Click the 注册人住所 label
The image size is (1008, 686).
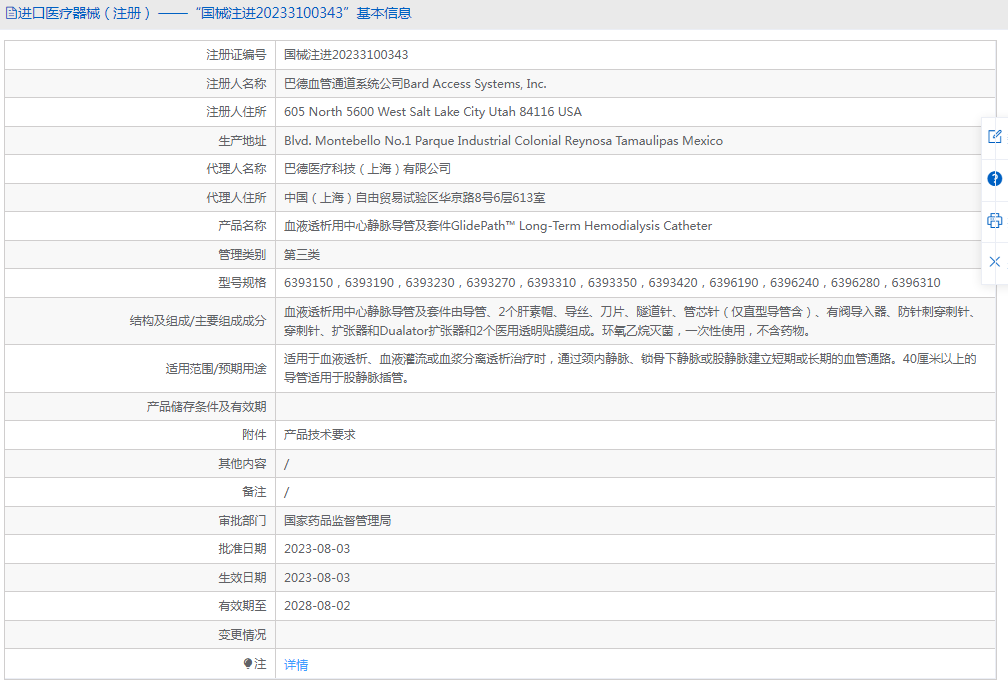[236, 112]
